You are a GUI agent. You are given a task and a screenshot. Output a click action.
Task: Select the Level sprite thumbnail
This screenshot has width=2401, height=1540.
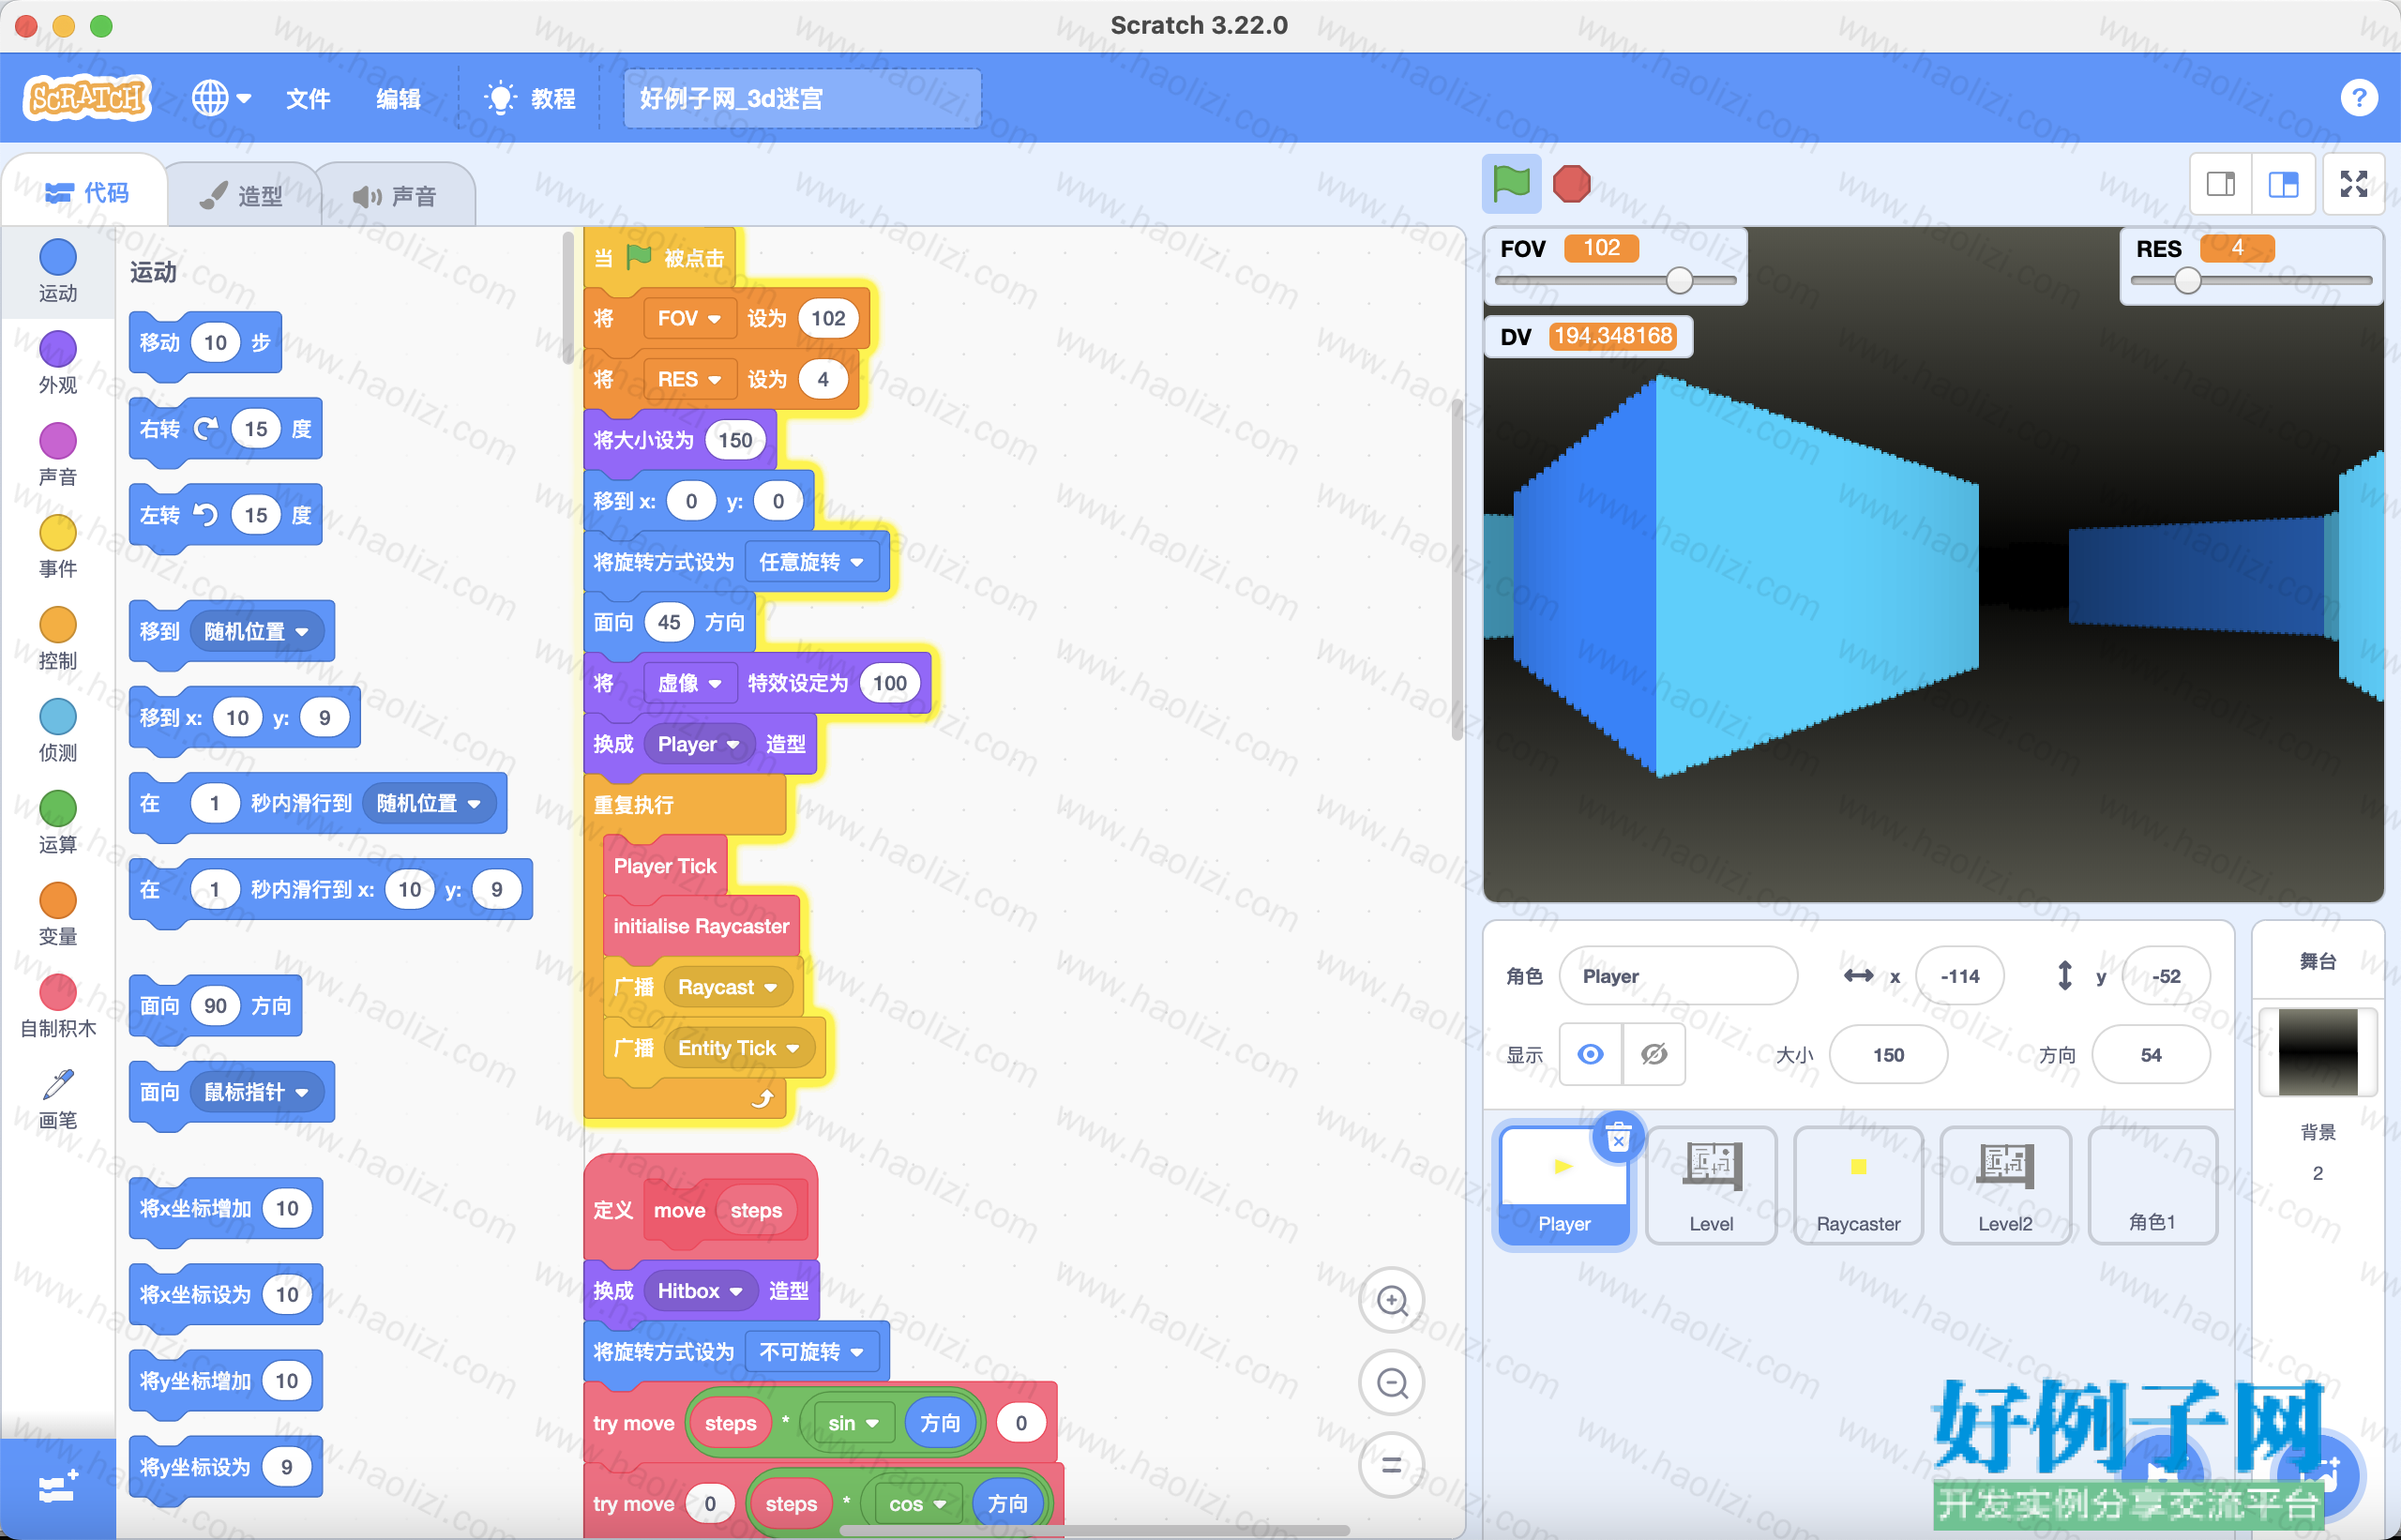point(1711,1185)
